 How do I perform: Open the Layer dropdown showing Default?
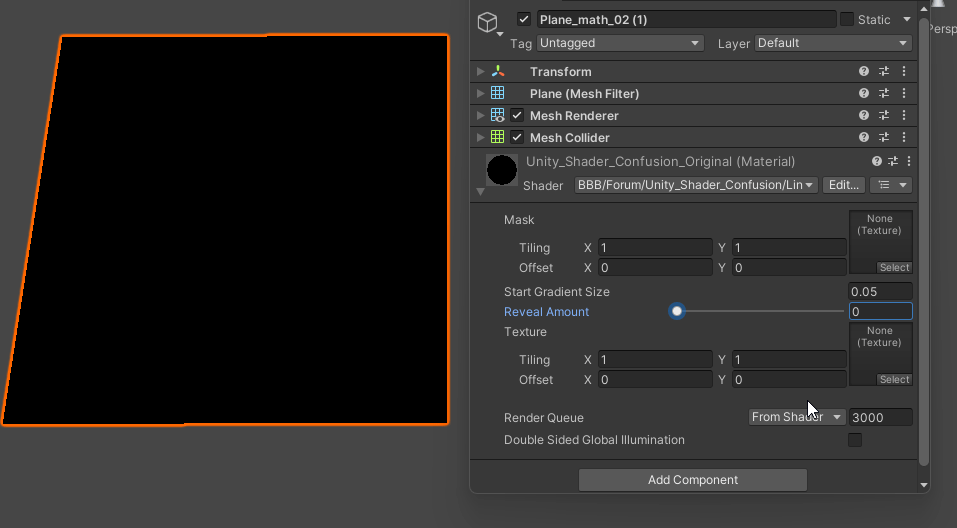833,43
